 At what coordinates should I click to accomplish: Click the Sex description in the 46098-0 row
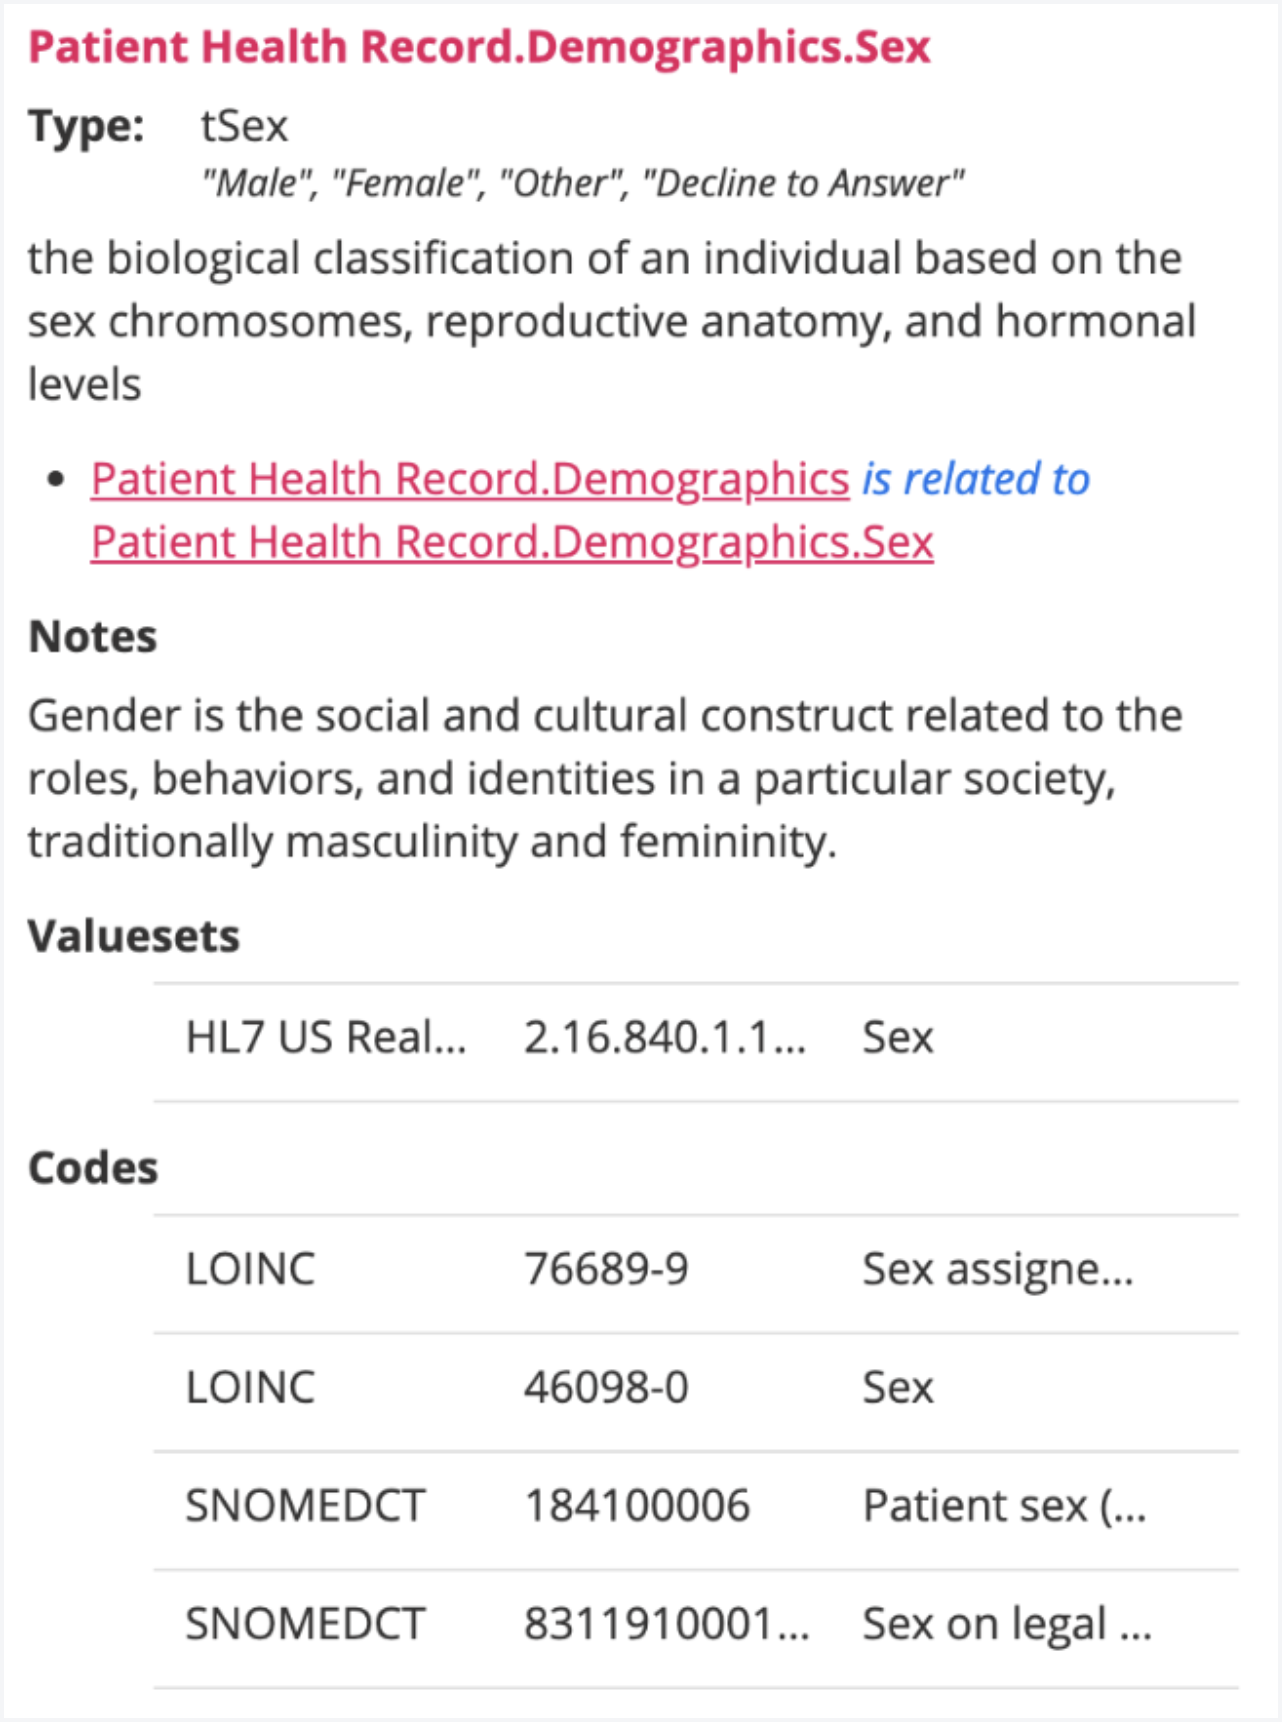[x=898, y=1387]
